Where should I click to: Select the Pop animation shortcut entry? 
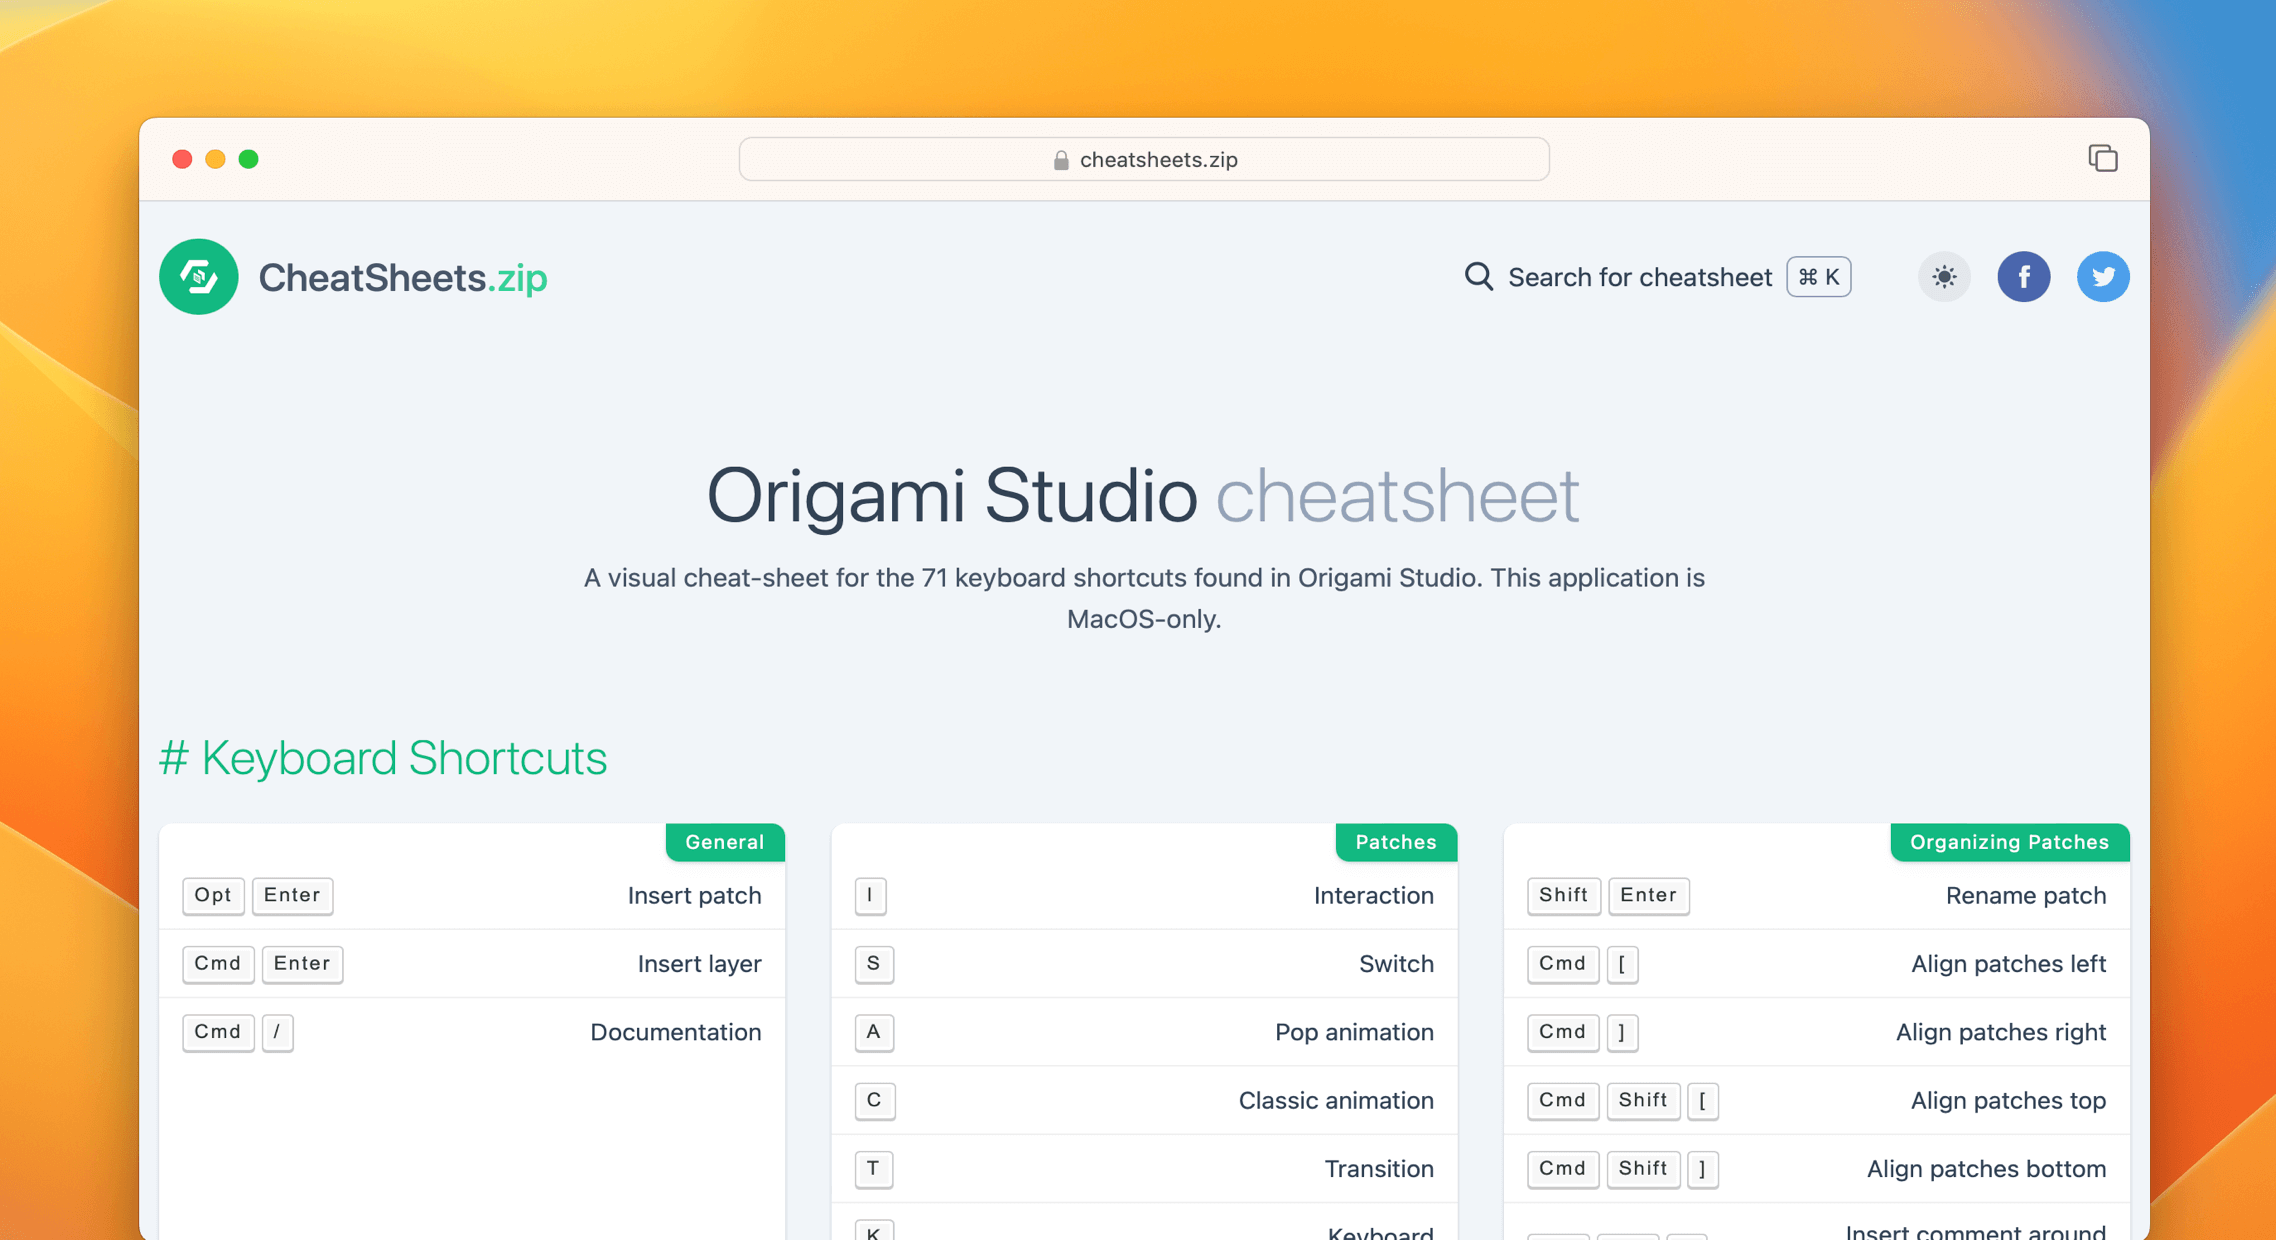[1144, 1032]
